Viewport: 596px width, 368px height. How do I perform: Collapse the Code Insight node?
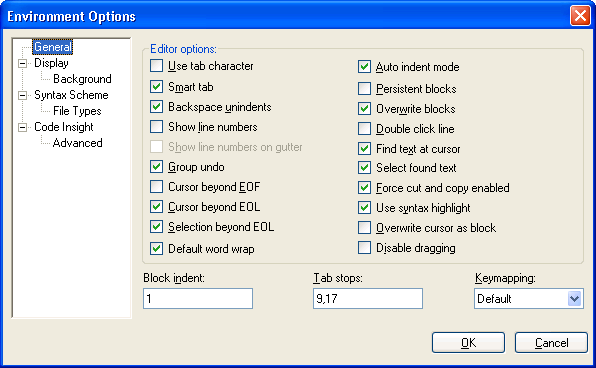[x=22, y=127]
